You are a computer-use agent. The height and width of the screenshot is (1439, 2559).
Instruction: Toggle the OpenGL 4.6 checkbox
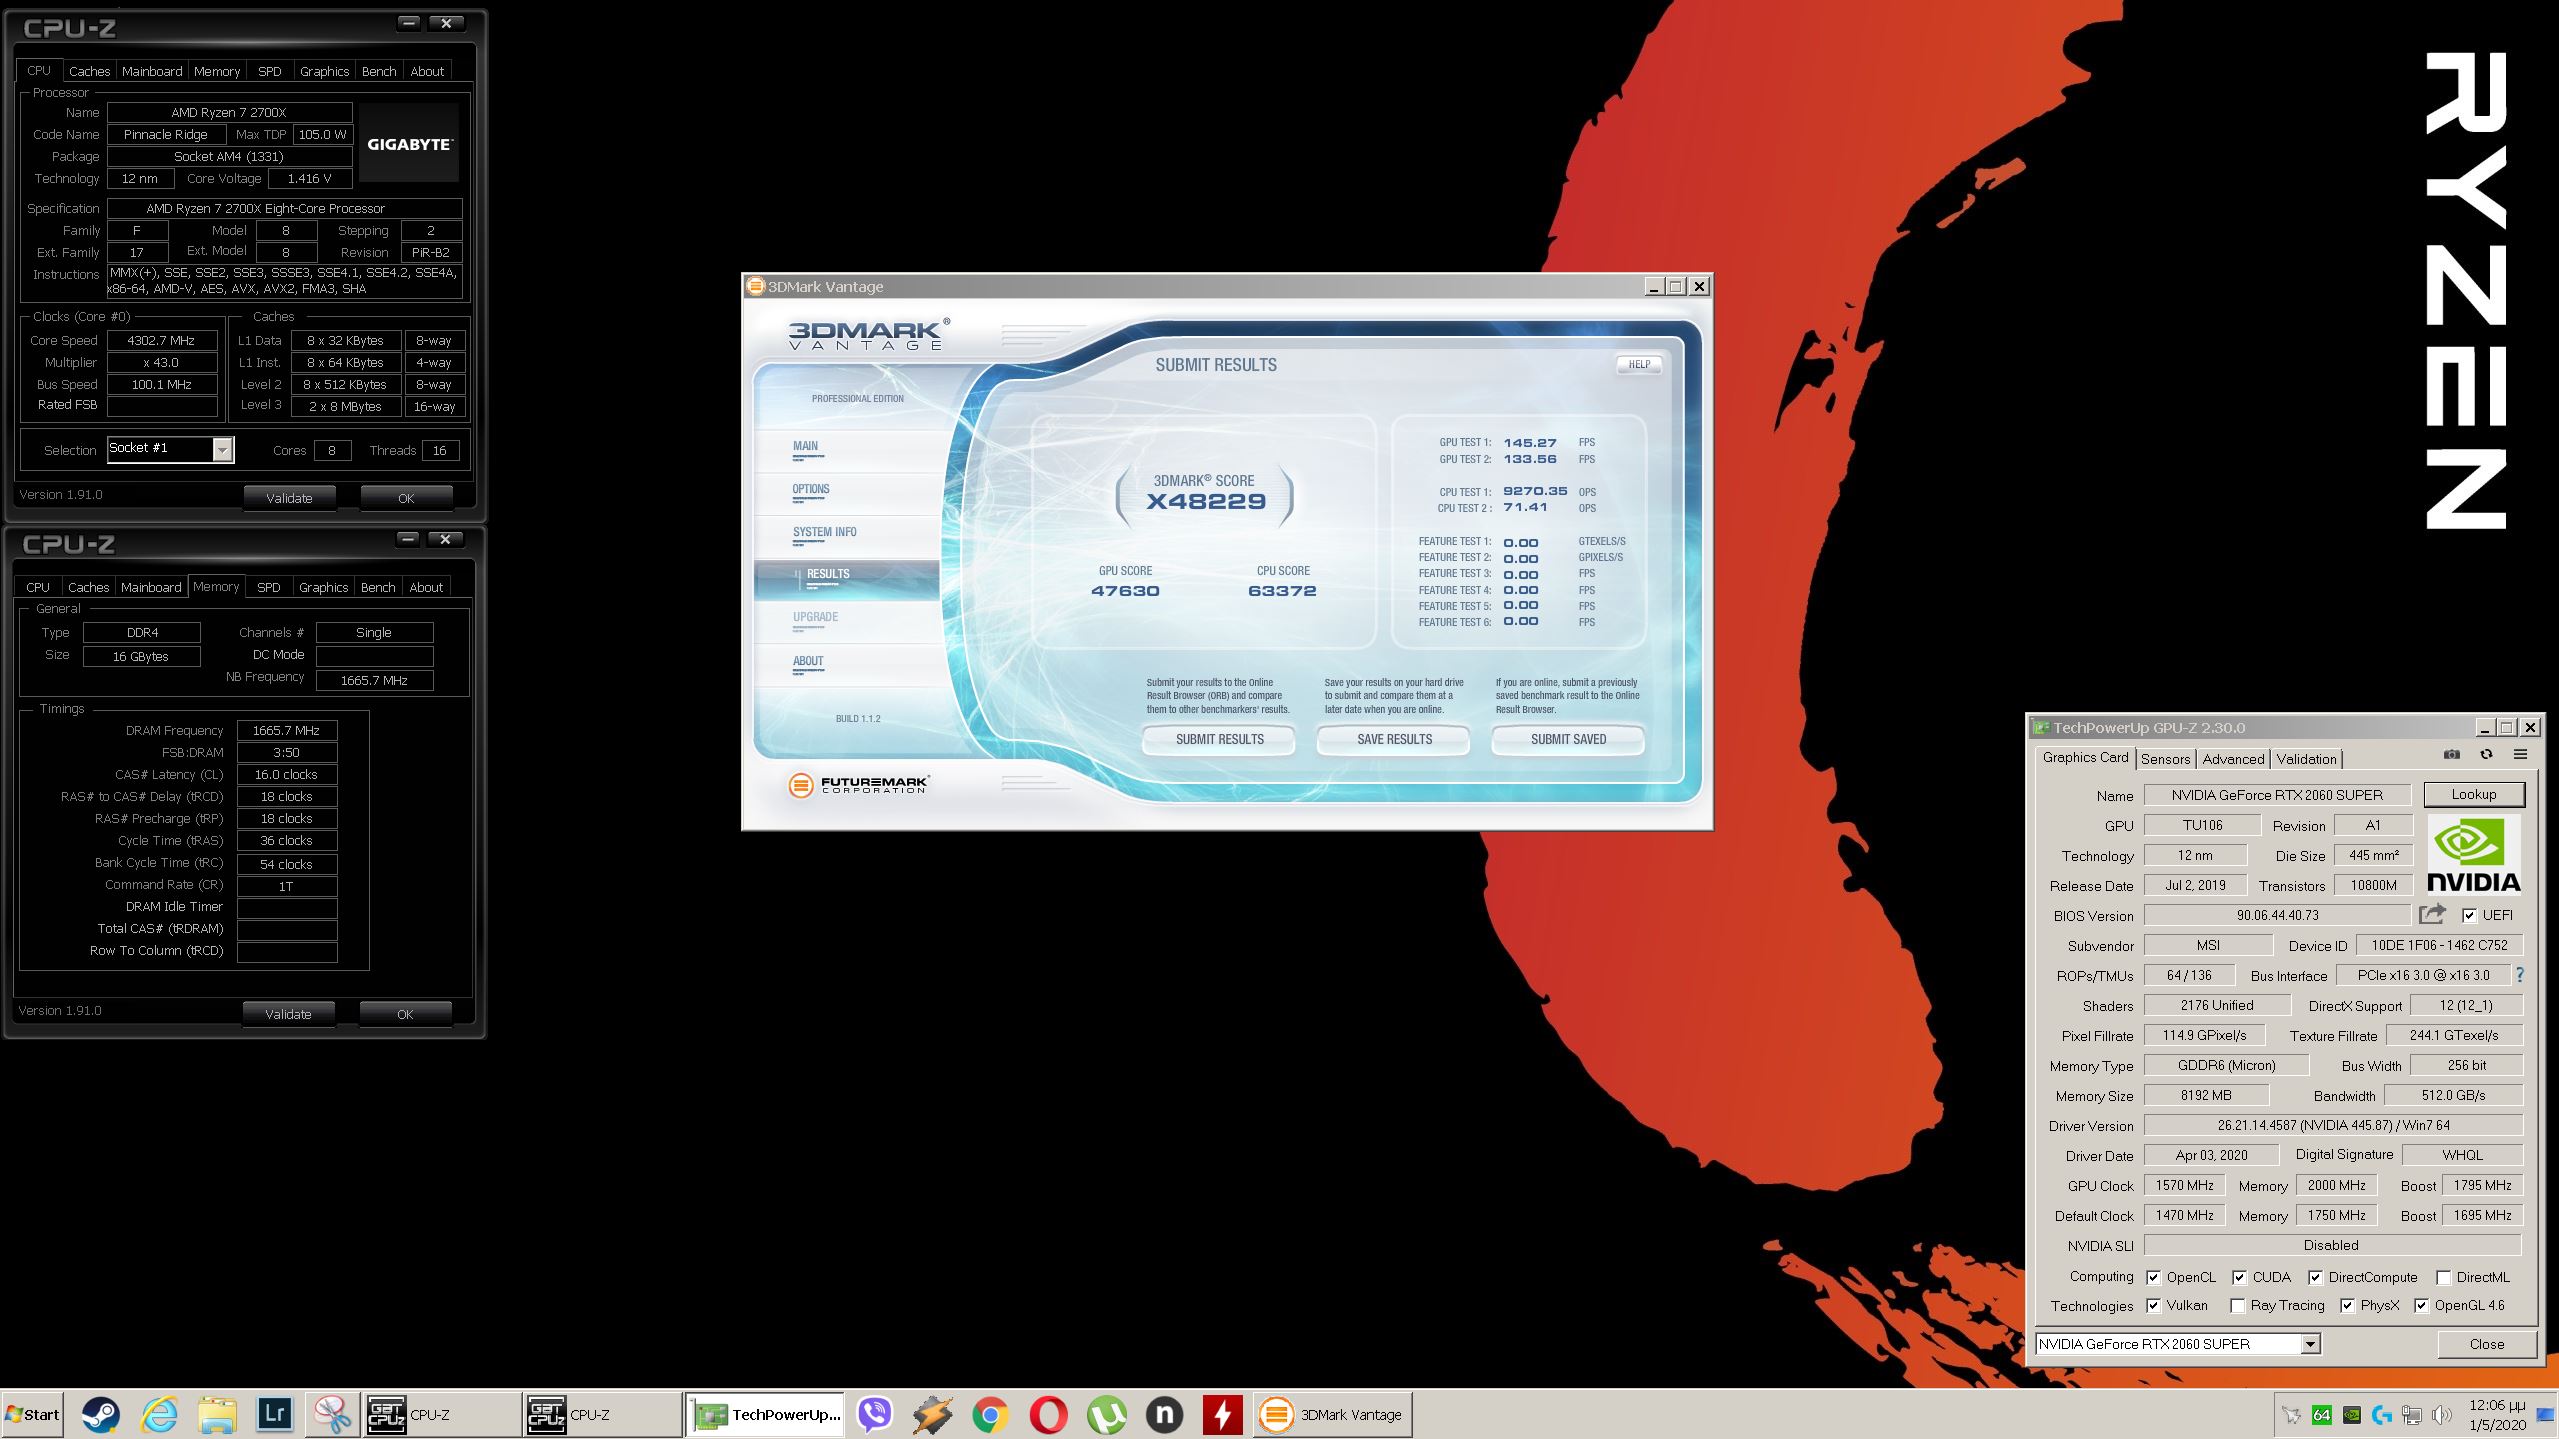(x=2421, y=1305)
